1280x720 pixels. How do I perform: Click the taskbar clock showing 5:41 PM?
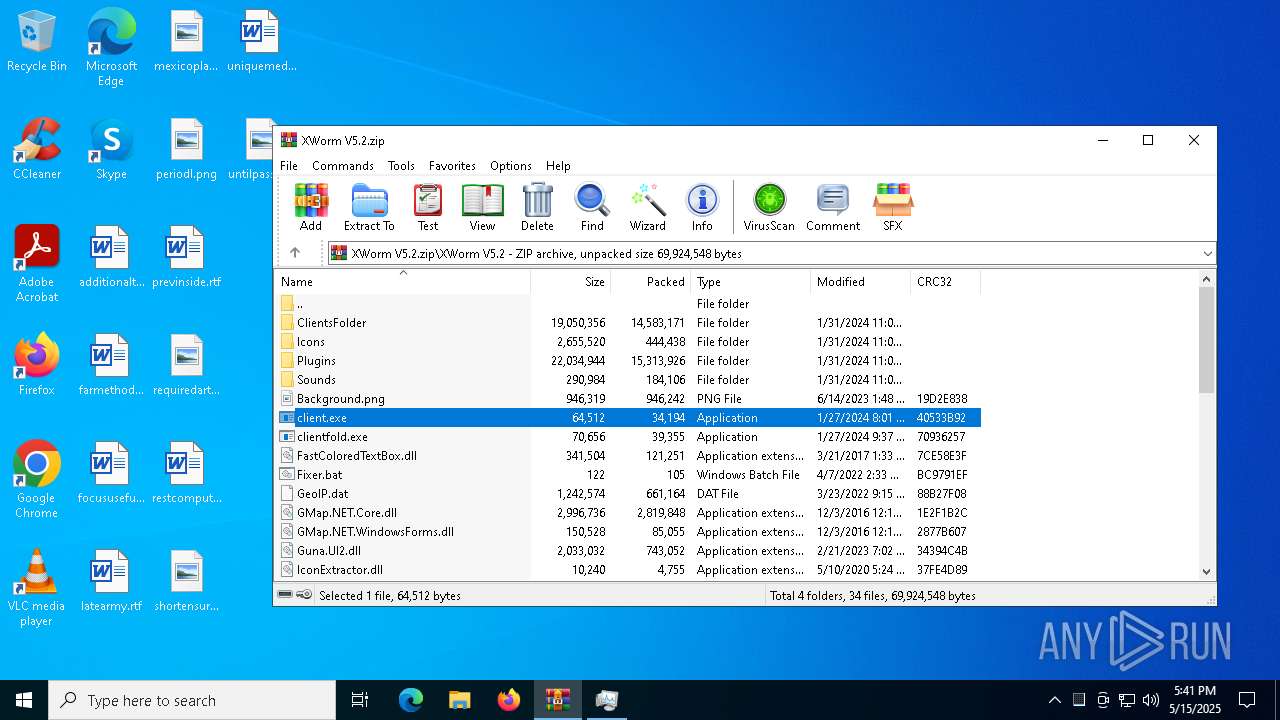pos(1195,700)
